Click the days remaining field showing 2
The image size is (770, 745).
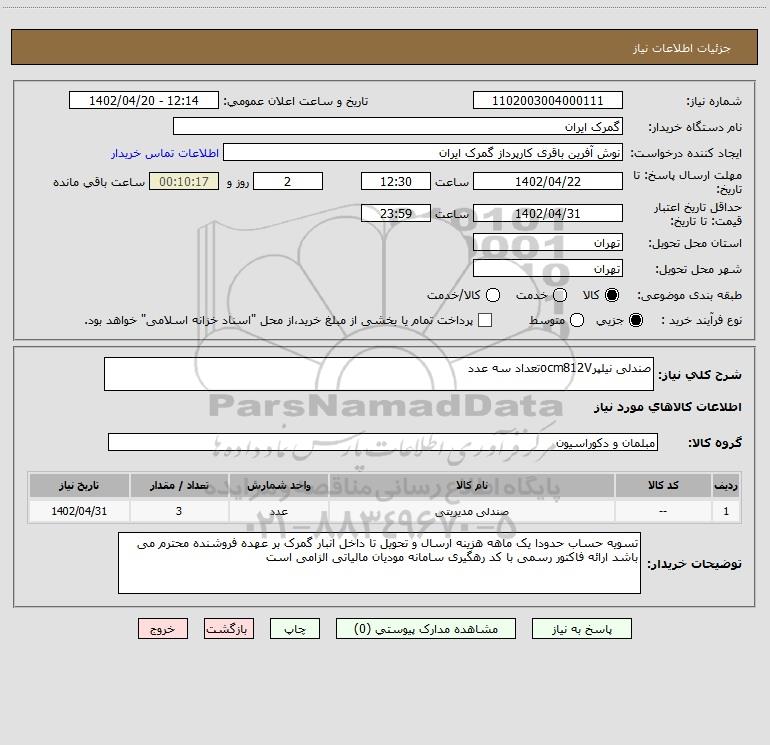[288, 181]
